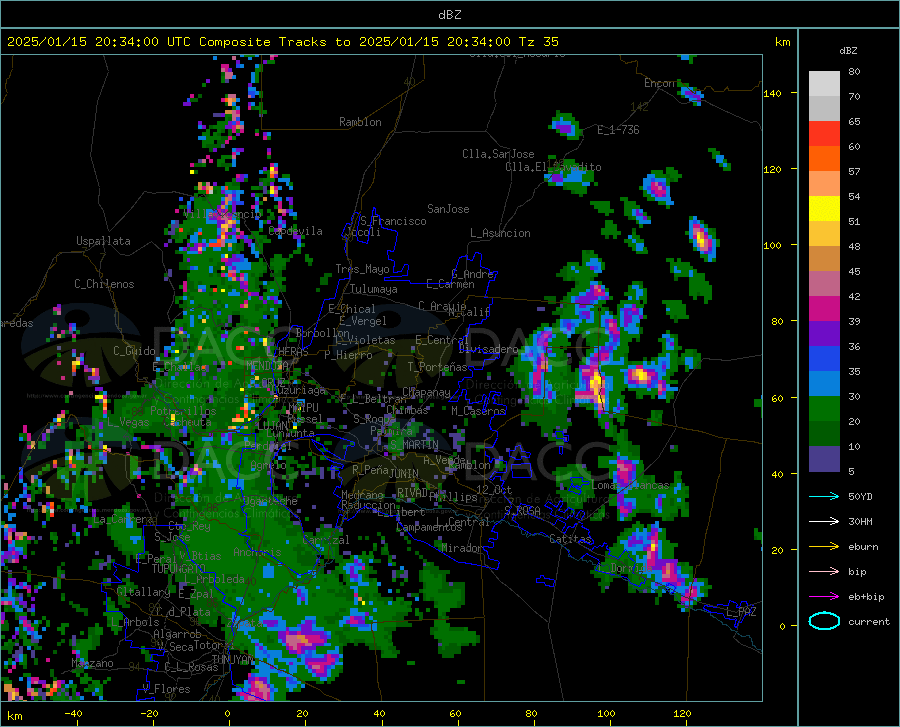The width and height of the screenshot is (900, 727).
Task: Pick the light gray 70-80 dBZ swatch
Action: pyautogui.click(x=824, y=84)
